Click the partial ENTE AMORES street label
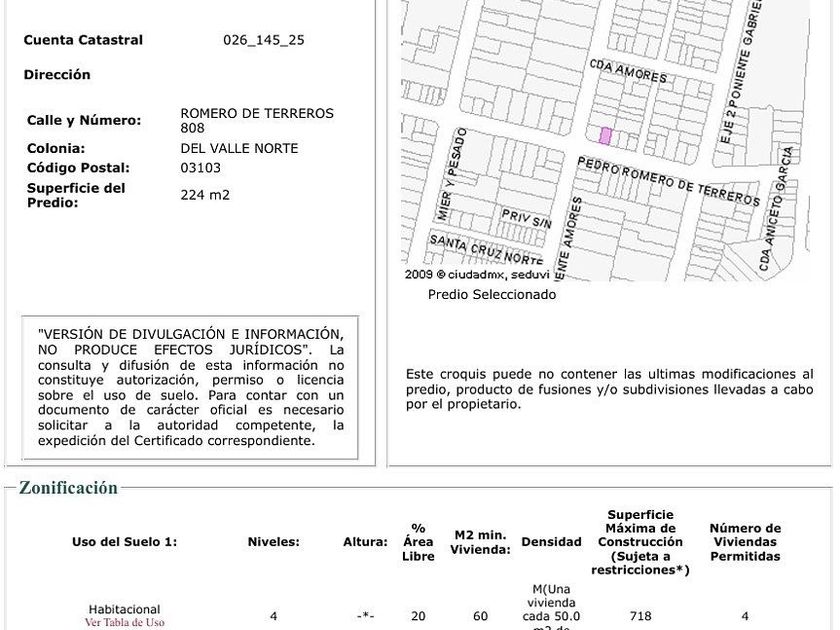Screen dimensions: 840x630 (569, 238)
